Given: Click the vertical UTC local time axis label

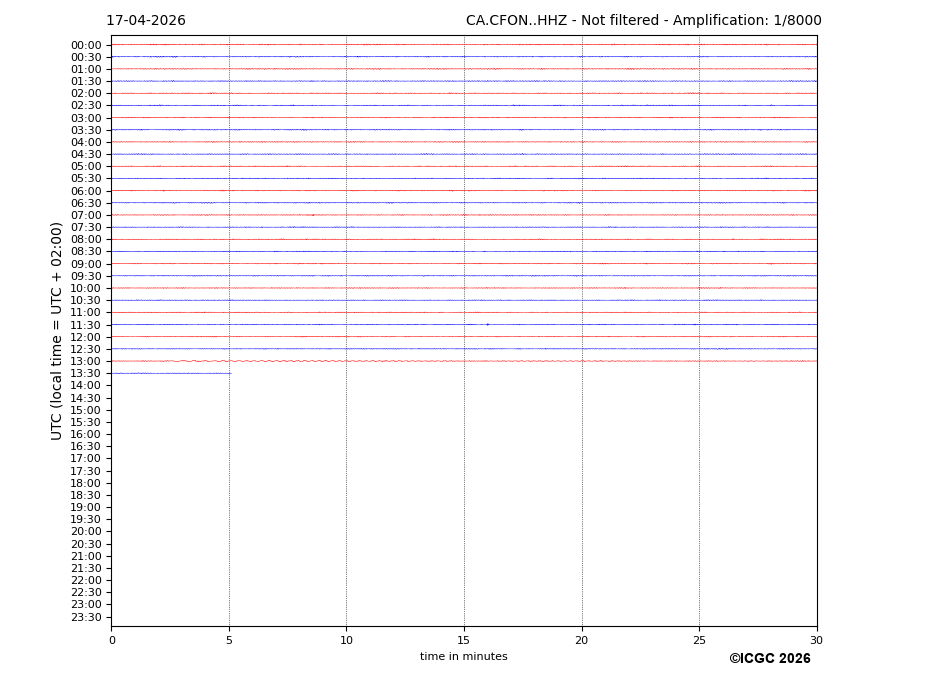Looking at the screenshot, I should pos(57,331).
